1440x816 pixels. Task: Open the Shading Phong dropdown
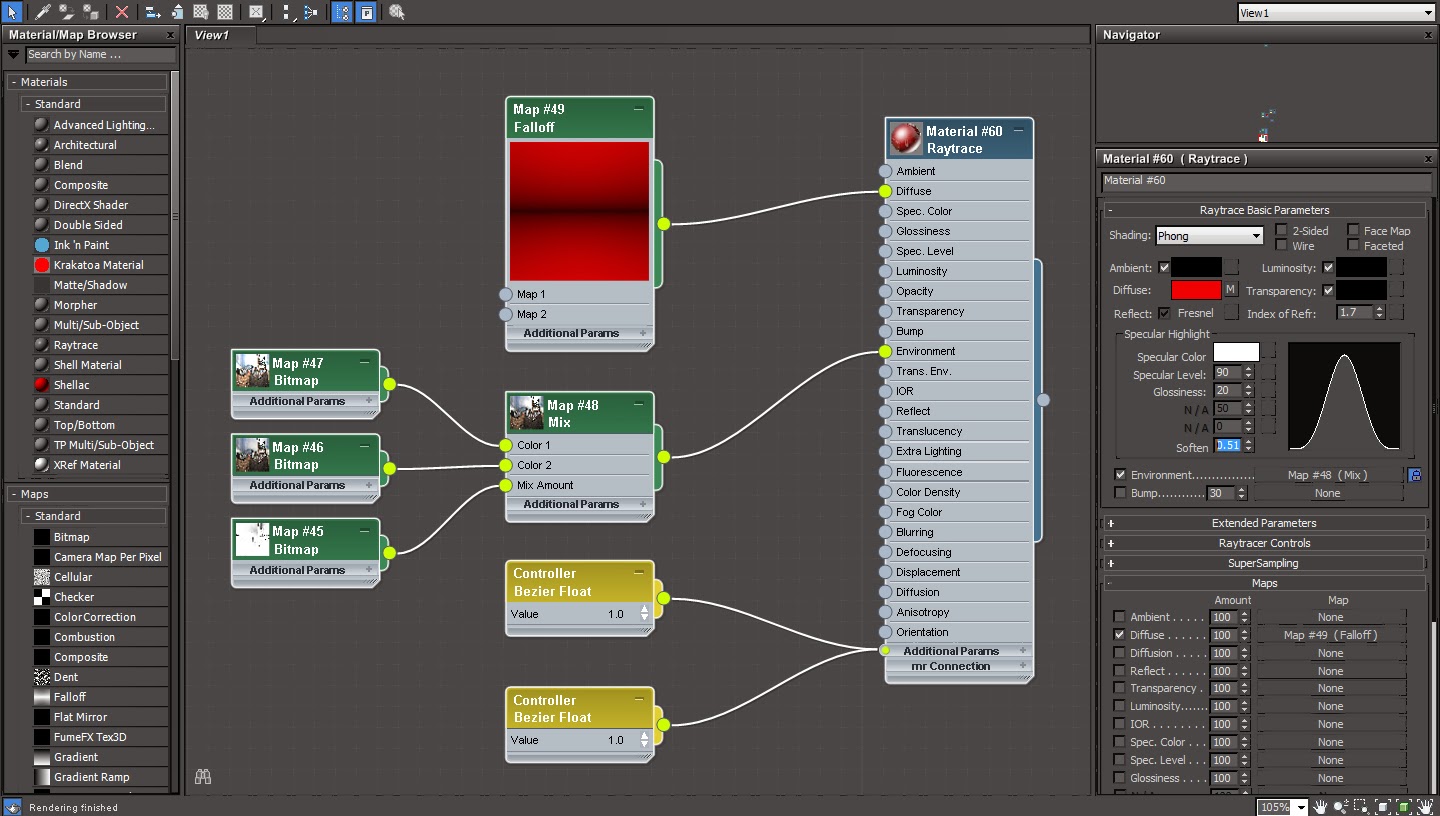1210,236
